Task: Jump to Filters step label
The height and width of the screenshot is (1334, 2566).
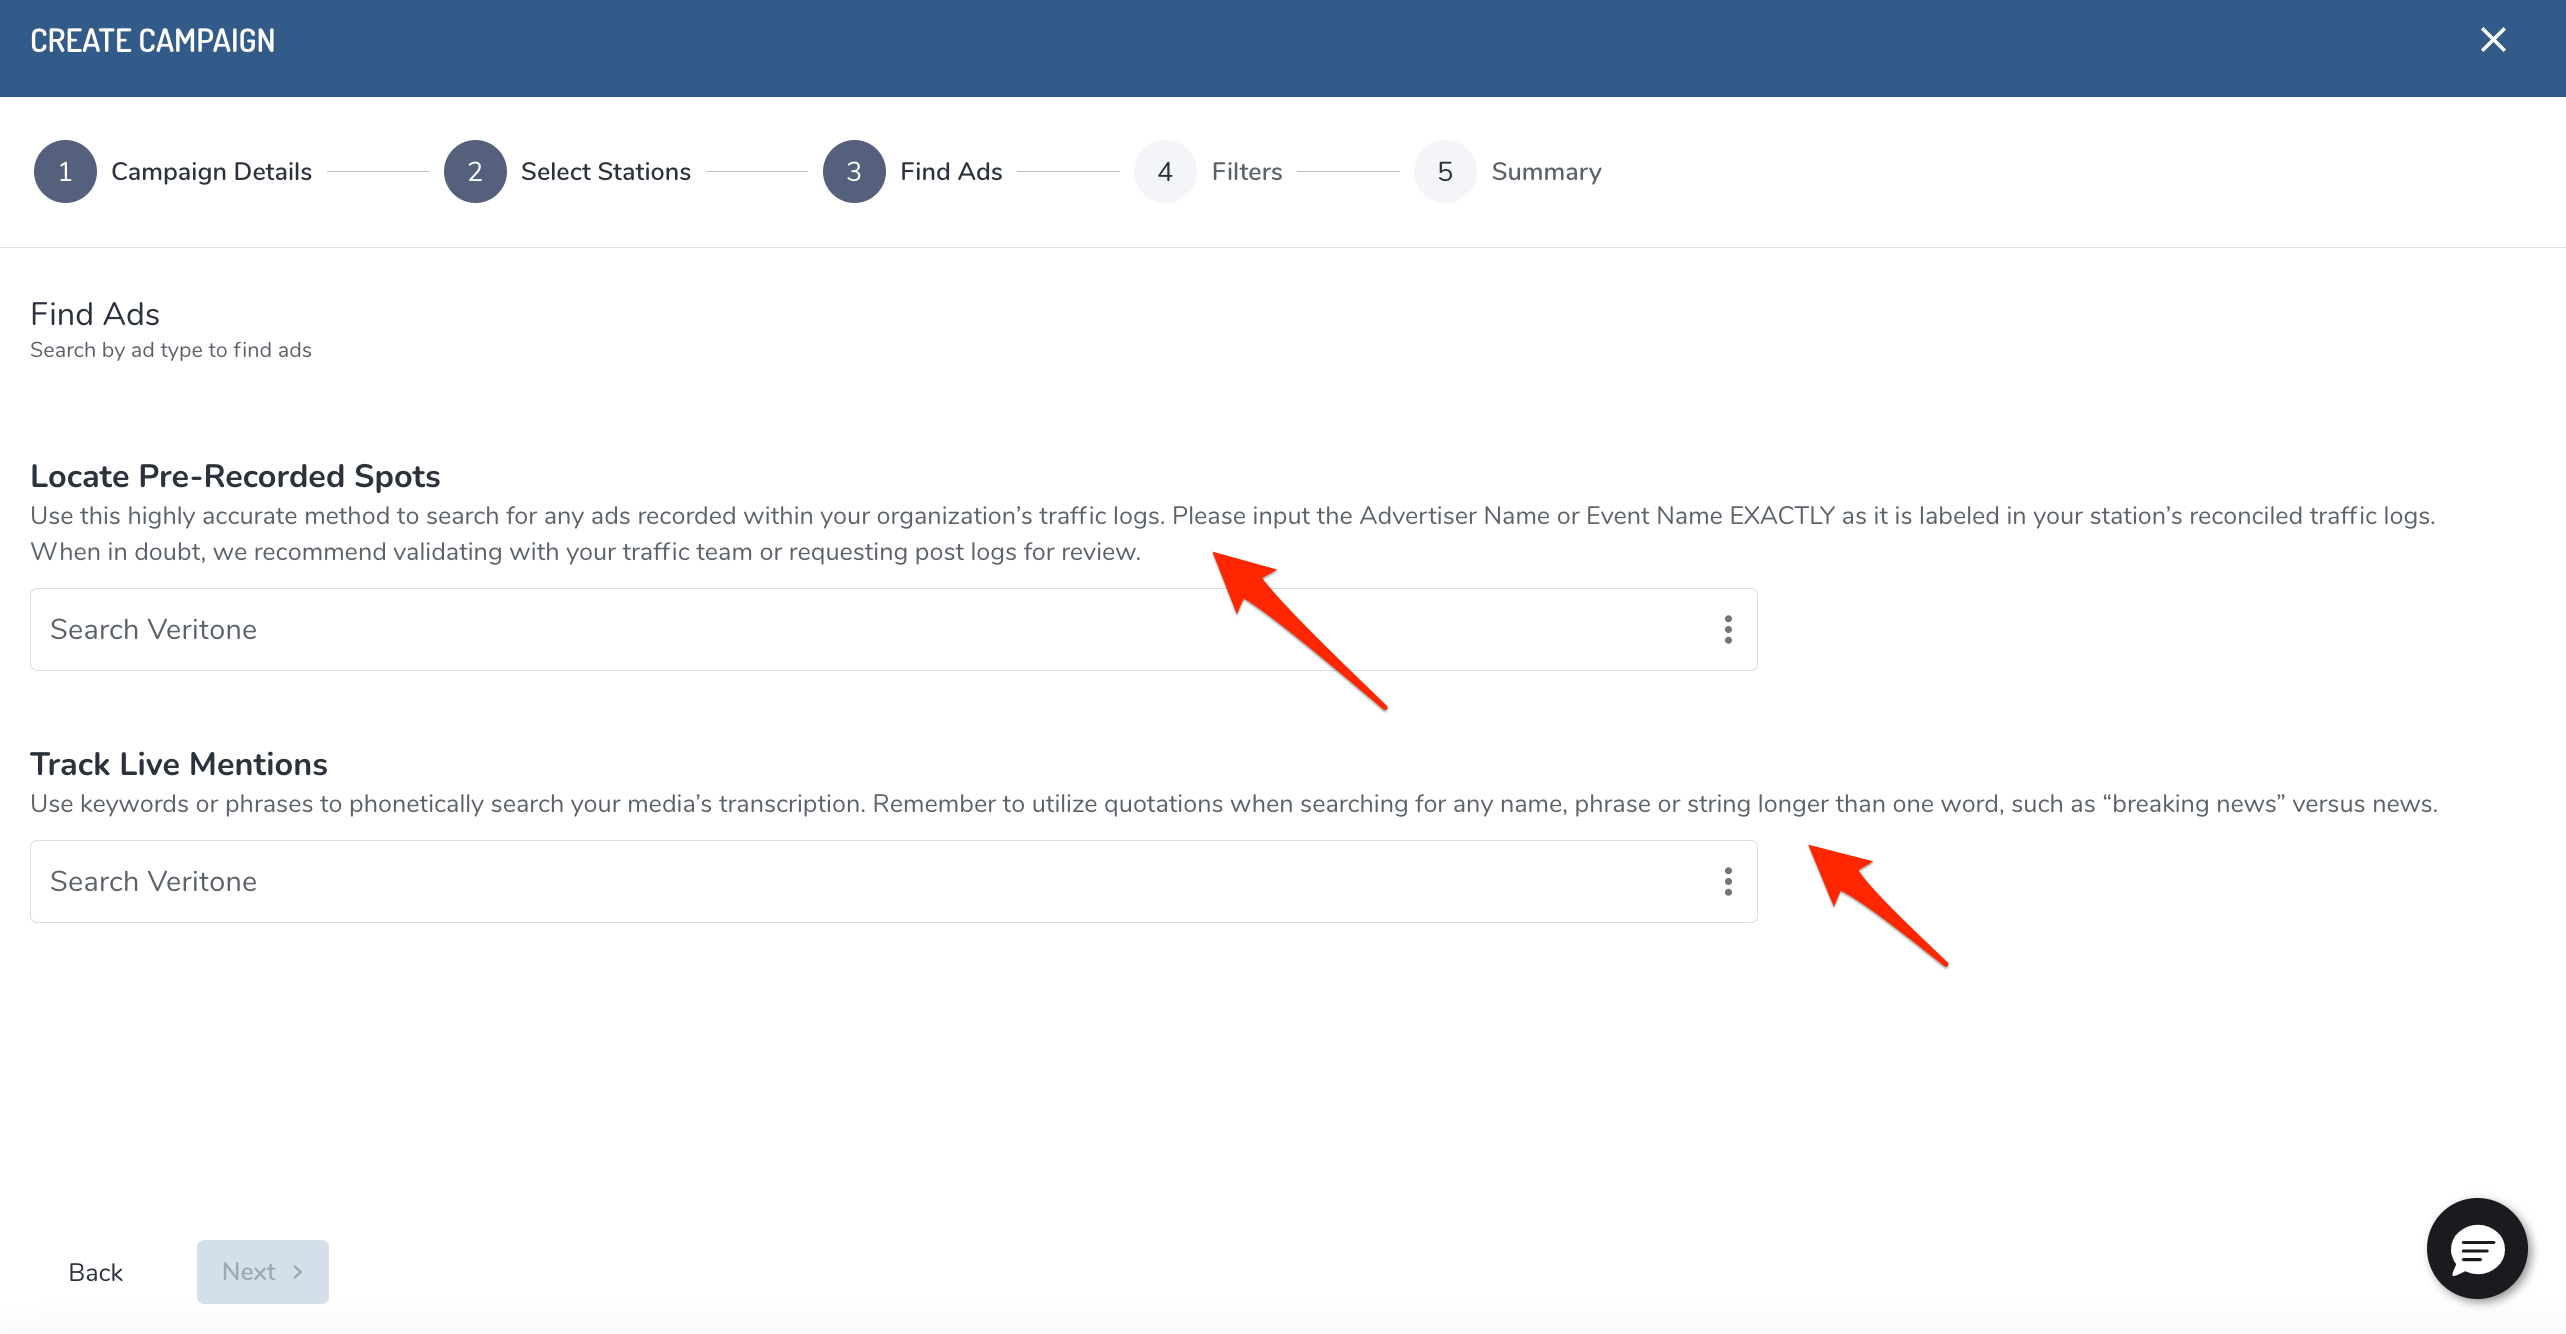Action: click(x=1246, y=172)
